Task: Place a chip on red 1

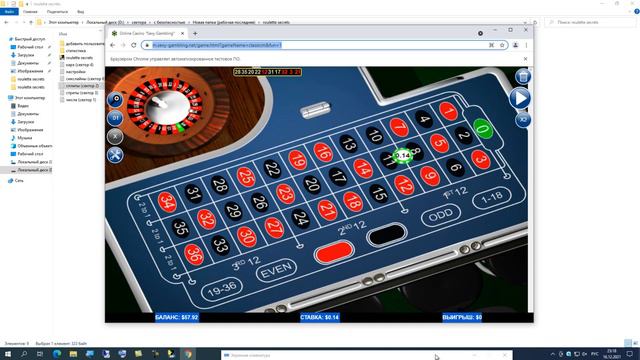Action: click(448, 111)
